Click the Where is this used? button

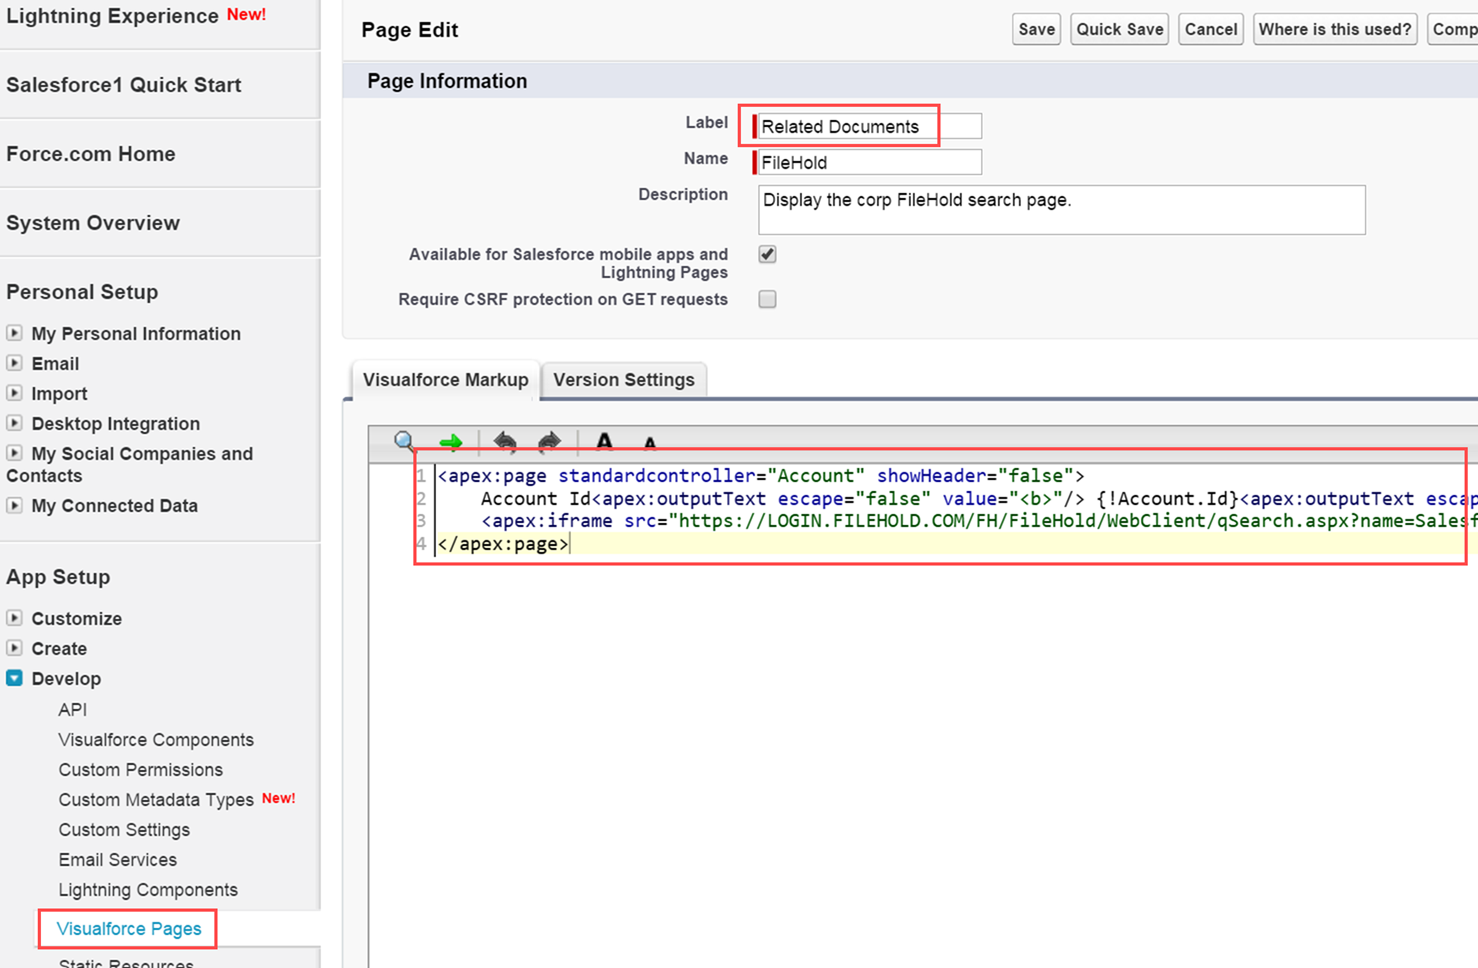[x=1335, y=29]
